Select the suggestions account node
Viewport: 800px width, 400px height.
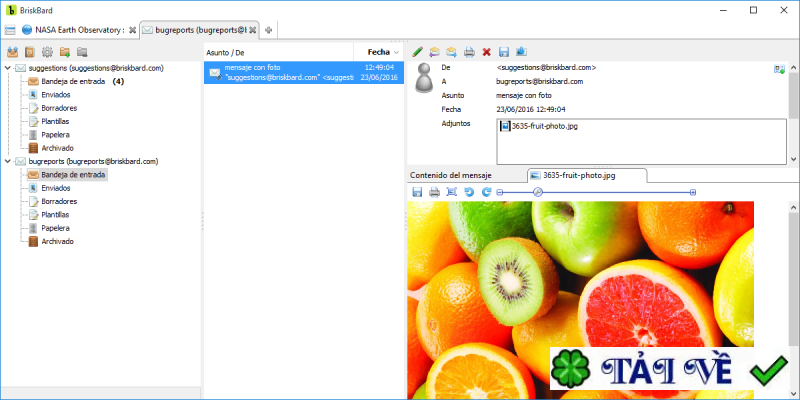(x=90, y=68)
